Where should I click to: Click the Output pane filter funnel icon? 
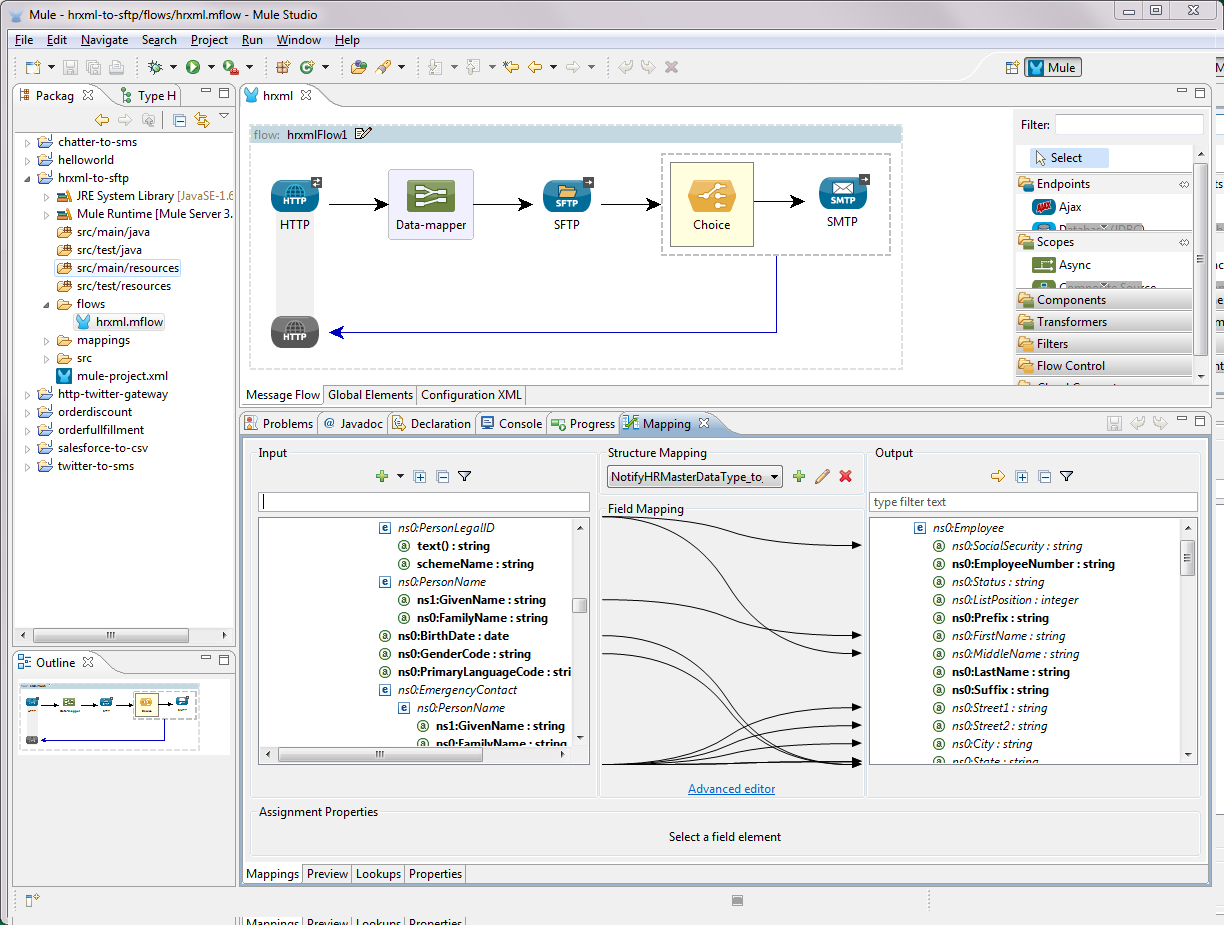pyautogui.click(x=1067, y=477)
